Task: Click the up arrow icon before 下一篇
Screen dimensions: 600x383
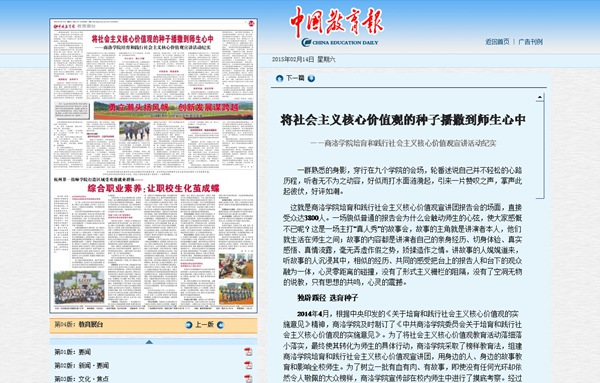Action: click(279, 78)
